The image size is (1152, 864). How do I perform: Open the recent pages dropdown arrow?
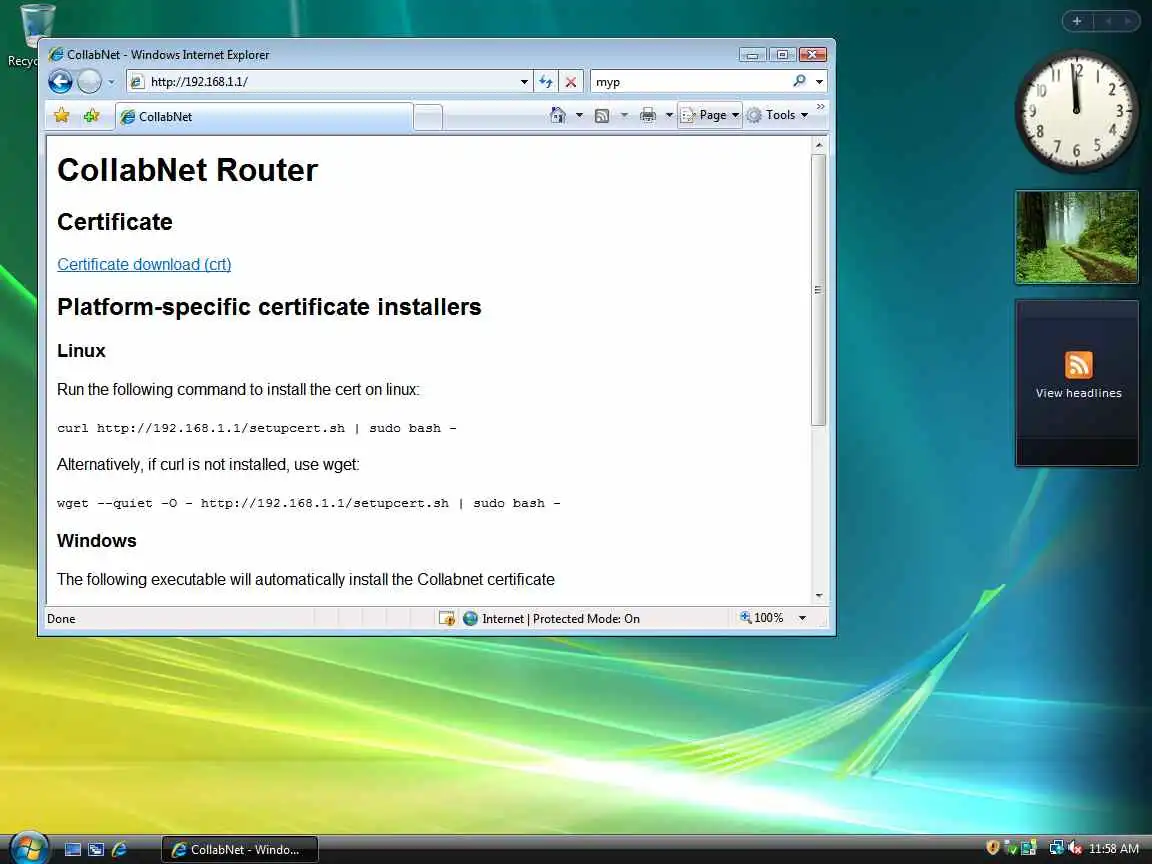pos(111,82)
